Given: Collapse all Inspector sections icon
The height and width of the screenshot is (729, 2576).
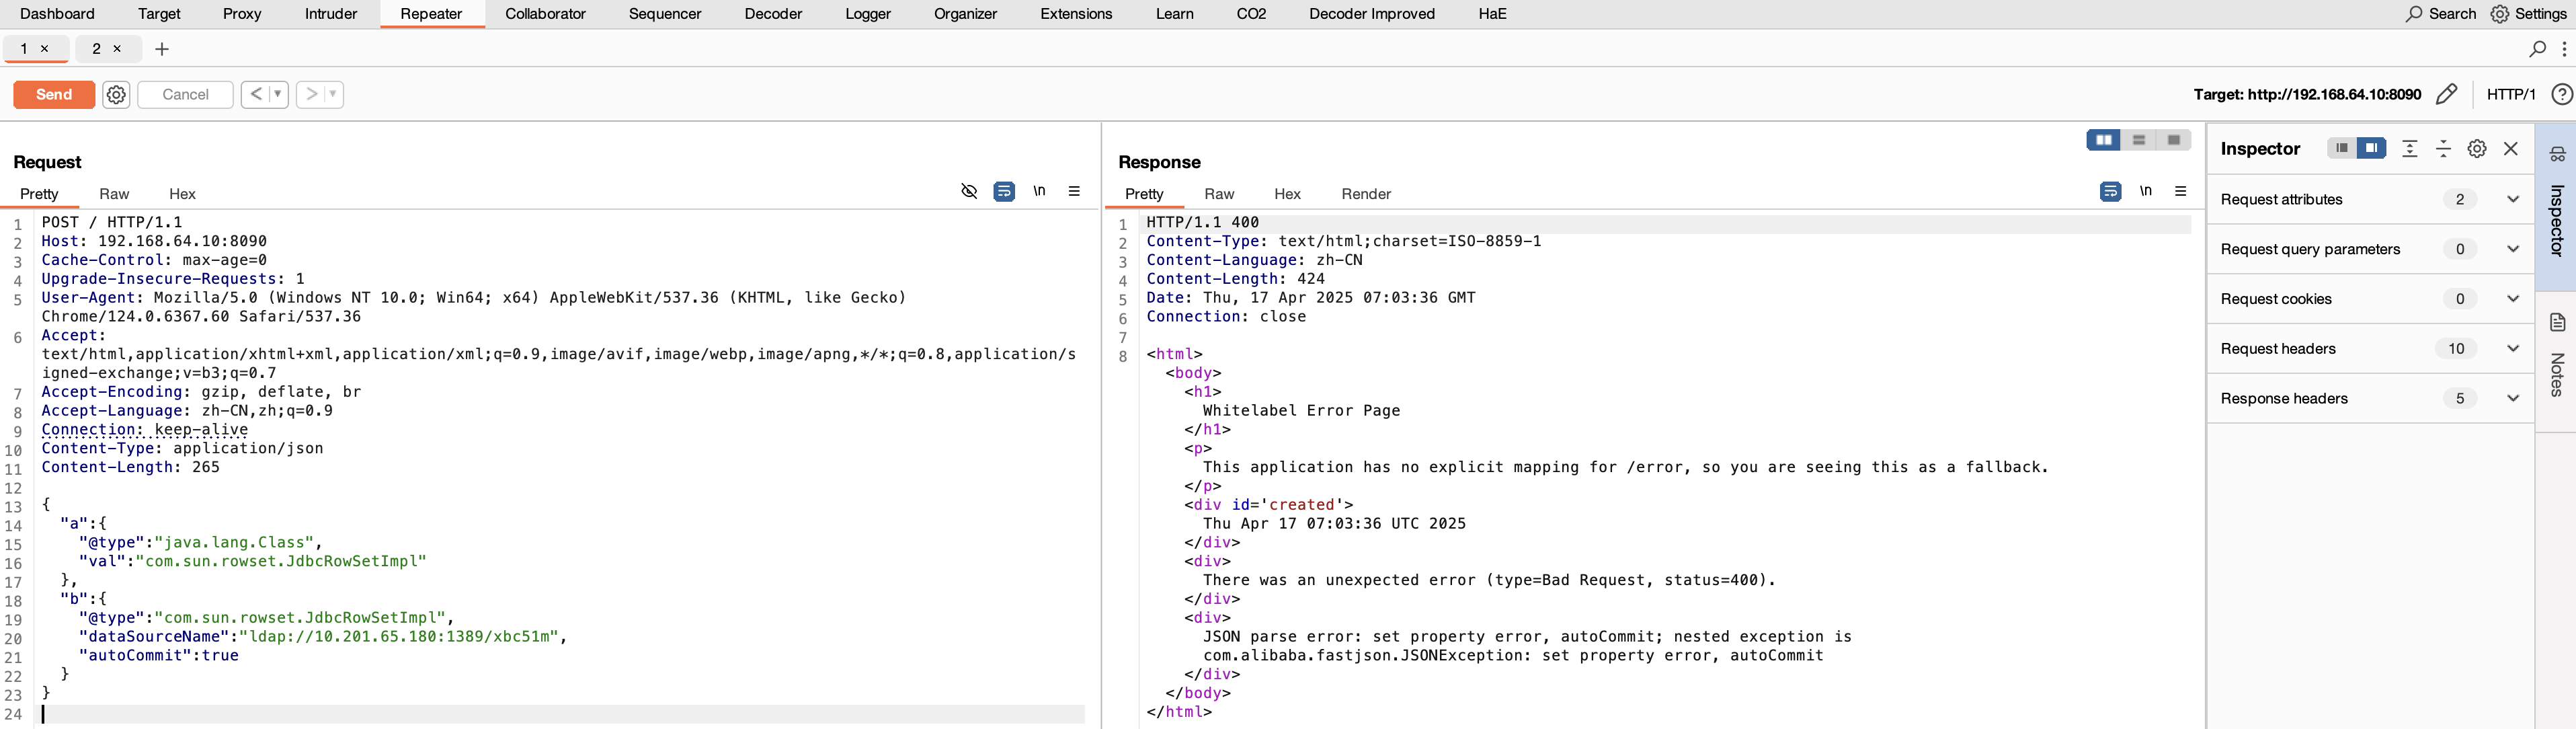Looking at the screenshot, I should [x=2443, y=148].
